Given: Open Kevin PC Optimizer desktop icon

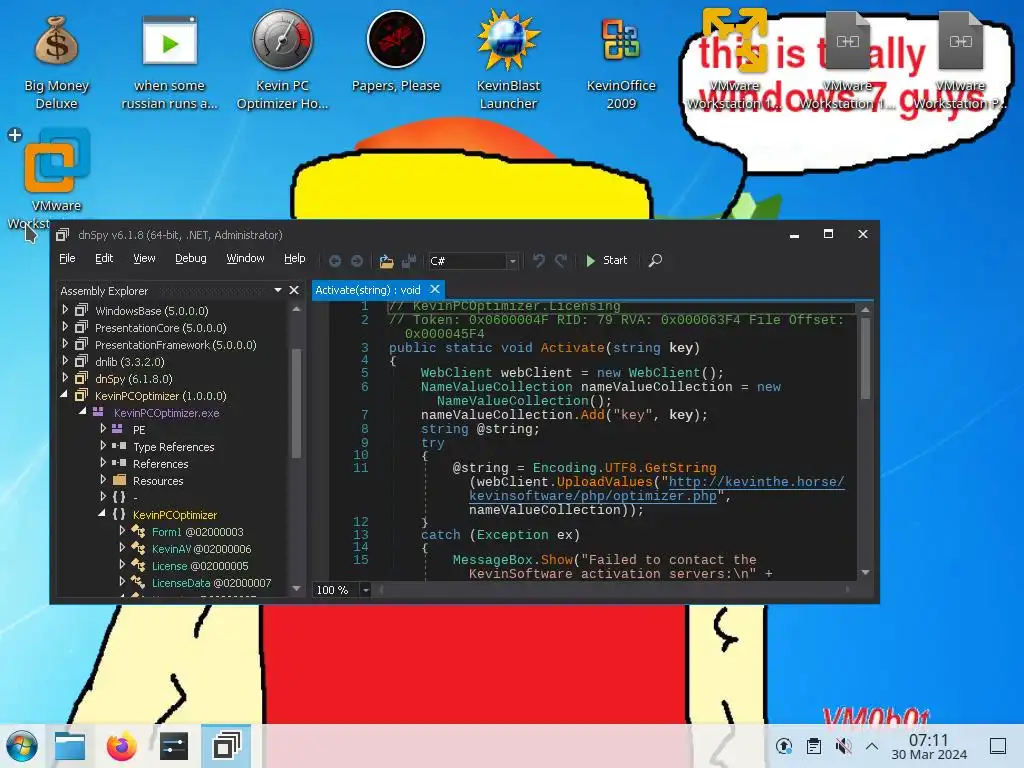Looking at the screenshot, I should [x=282, y=60].
